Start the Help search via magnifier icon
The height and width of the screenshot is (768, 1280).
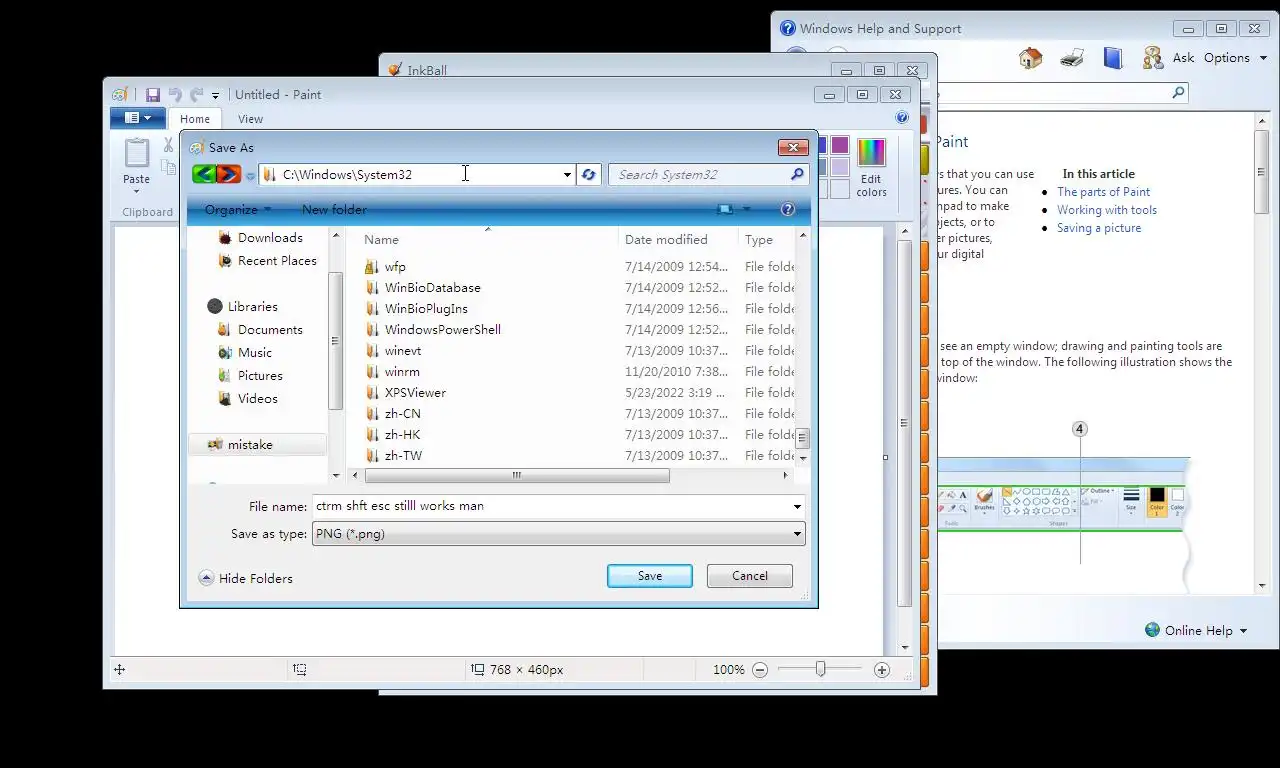tap(1178, 93)
